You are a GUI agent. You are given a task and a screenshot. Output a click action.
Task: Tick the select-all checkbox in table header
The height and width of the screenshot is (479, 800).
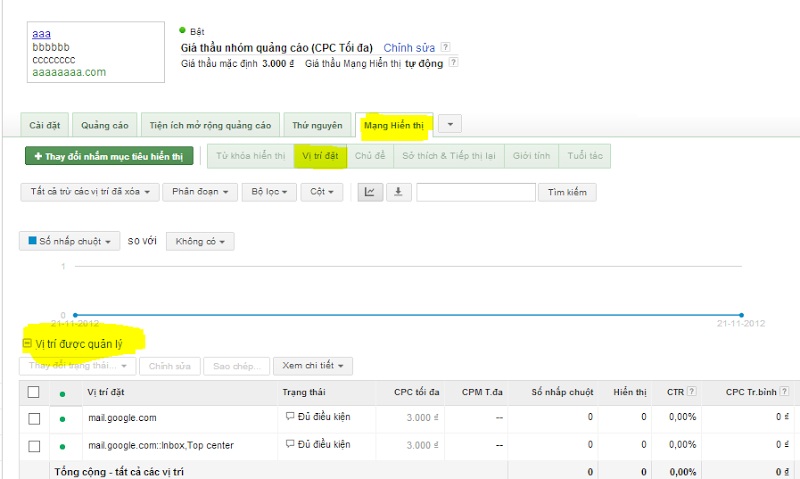(33, 392)
